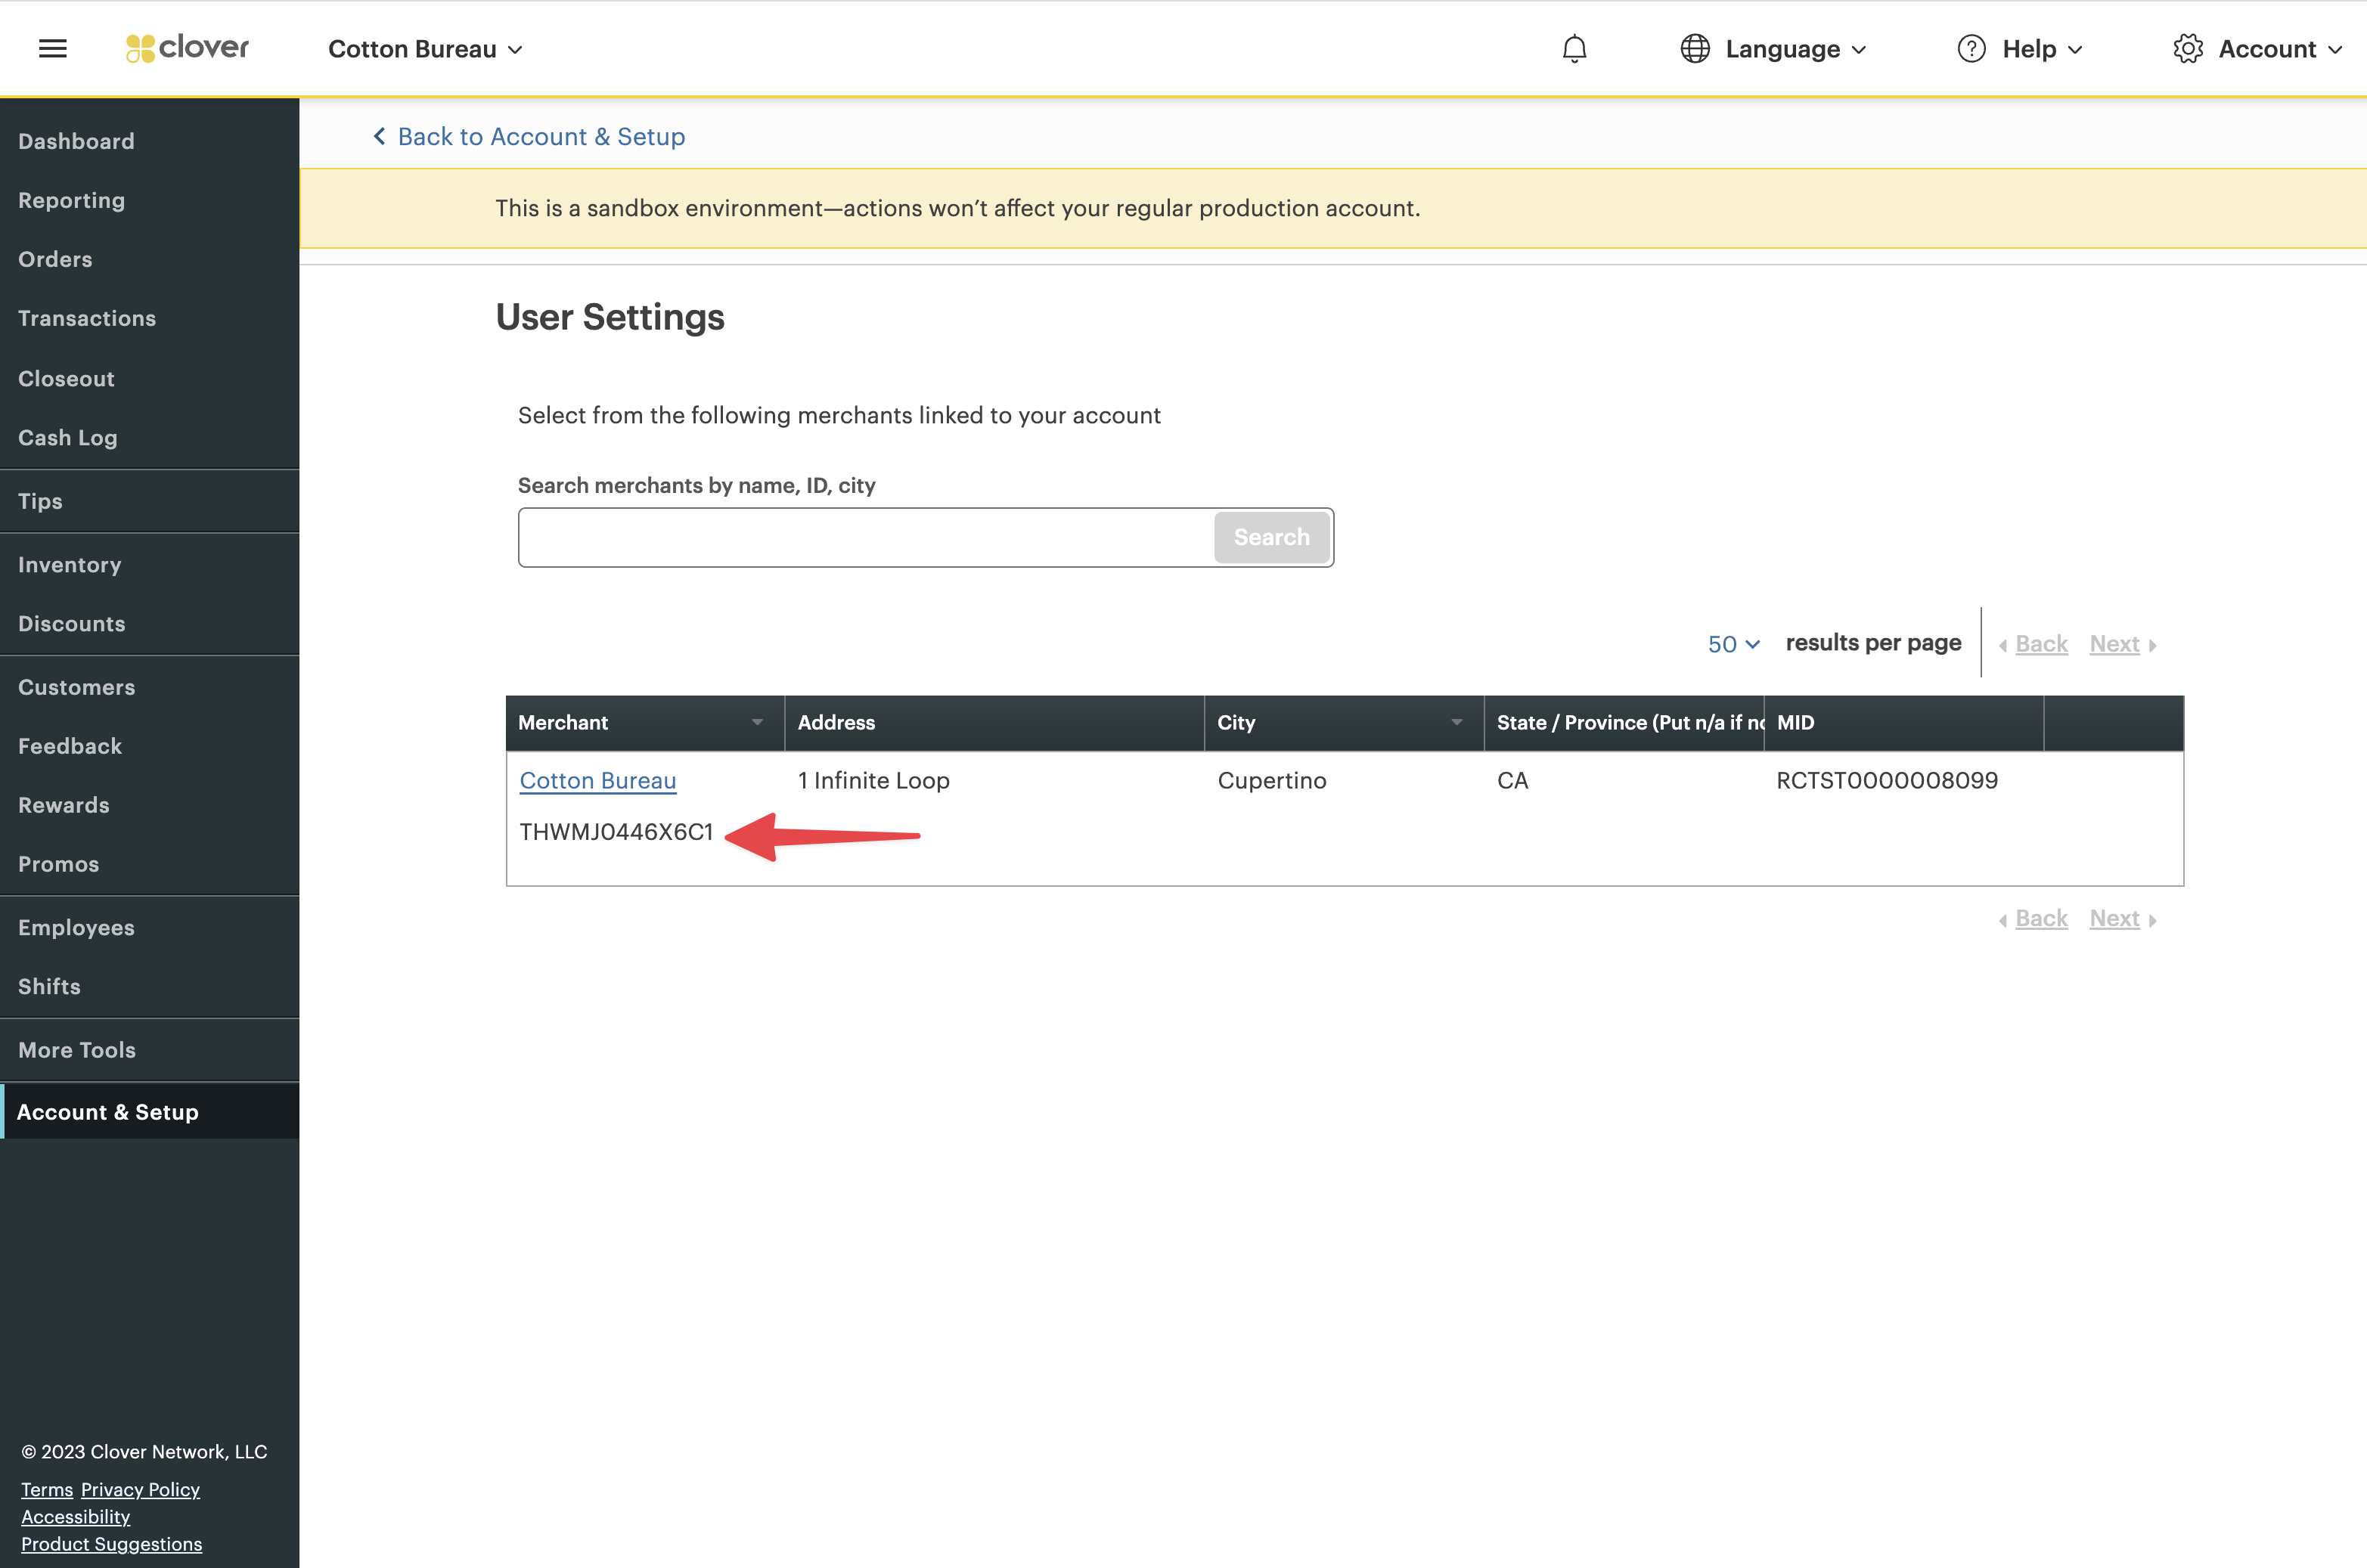Open the Cotton Bureau merchant link

click(x=597, y=781)
